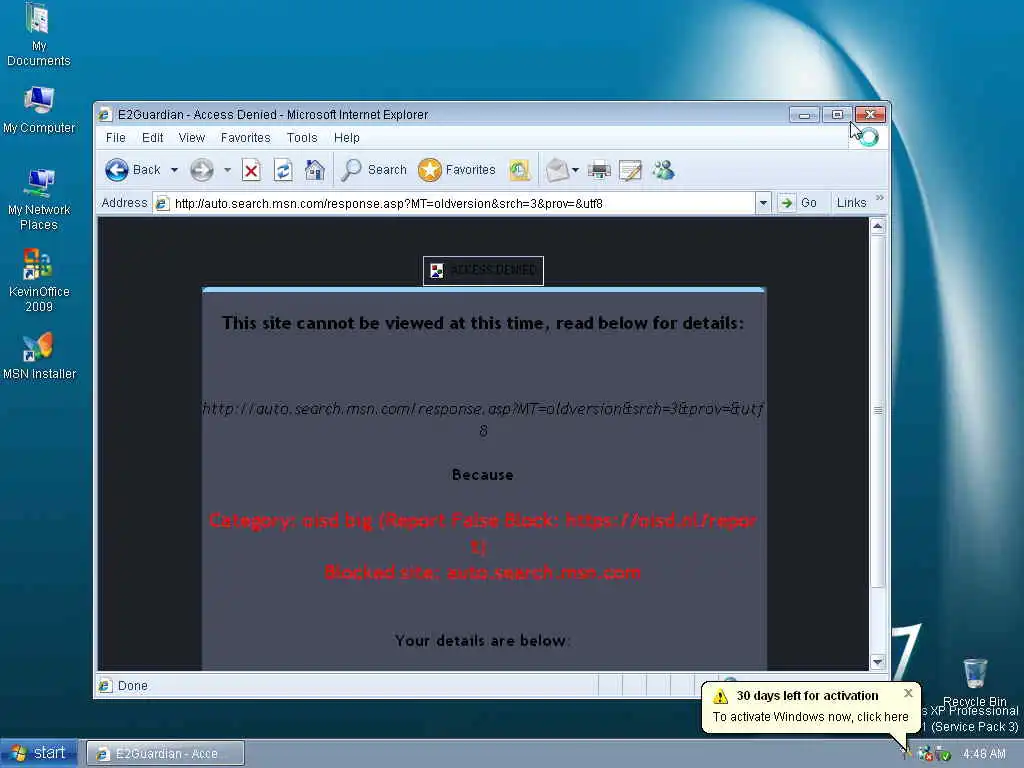
Task: Select the MSN Installer desktop shortcut
Action: [39, 357]
